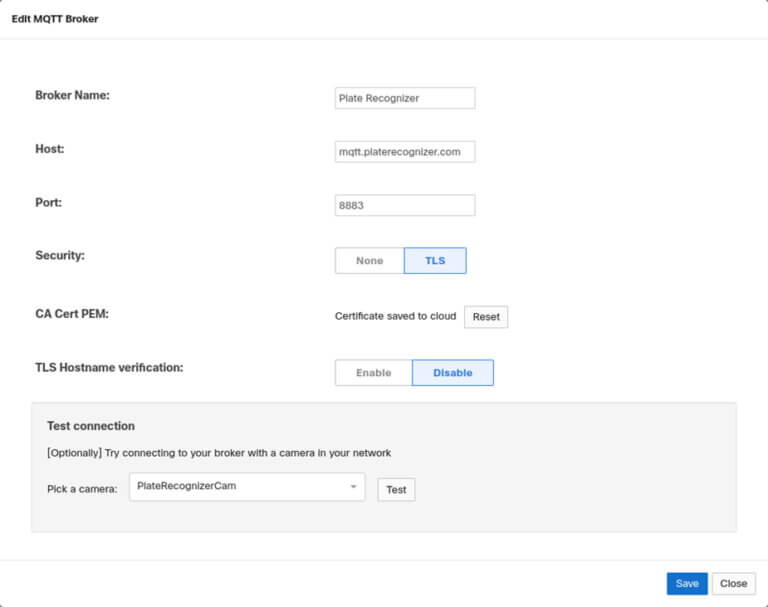Enable TLS Hostname verification

(374, 373)
